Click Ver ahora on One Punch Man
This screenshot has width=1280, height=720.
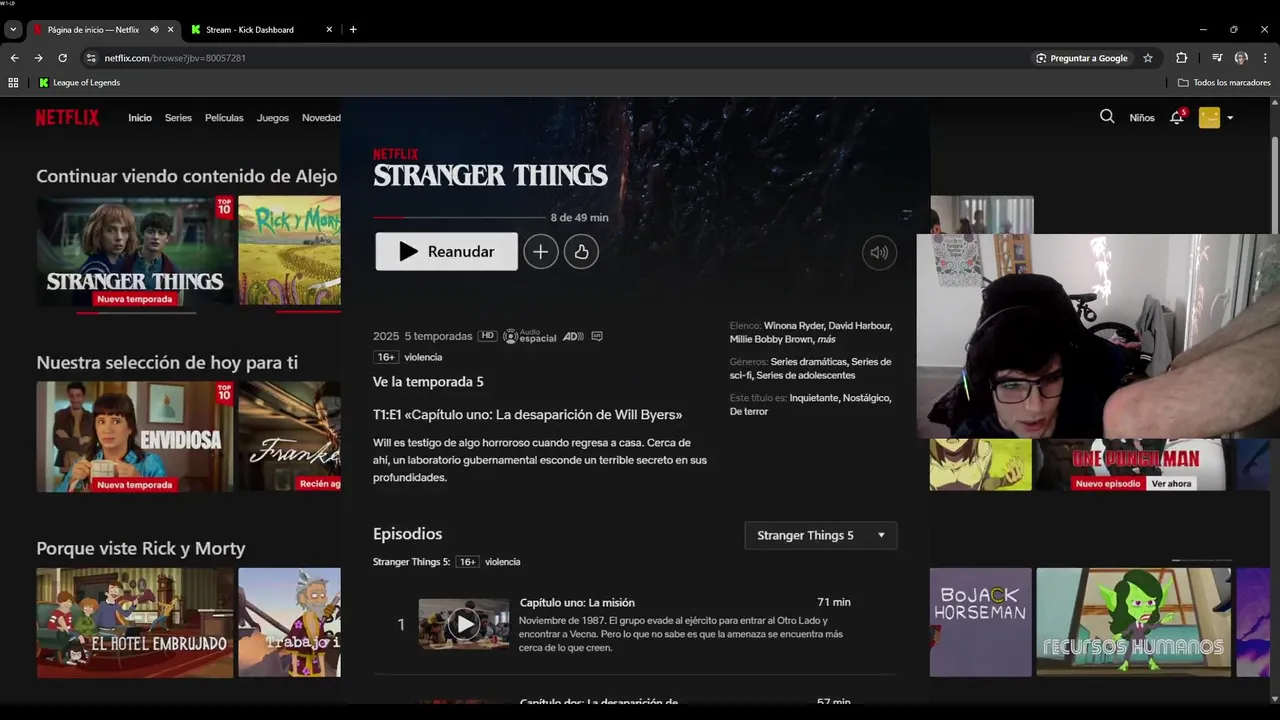1171,484
